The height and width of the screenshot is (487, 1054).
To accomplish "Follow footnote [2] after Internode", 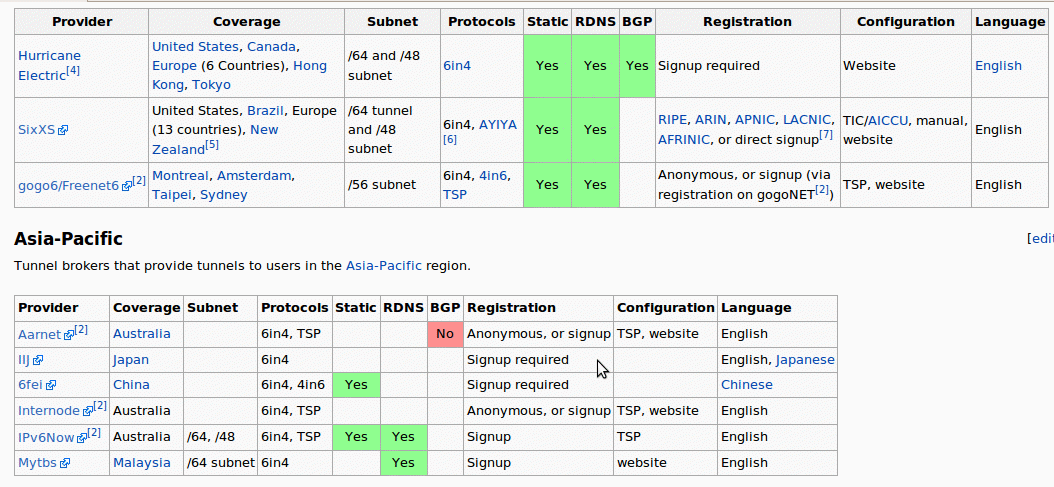I will click(x=100, y=406).
